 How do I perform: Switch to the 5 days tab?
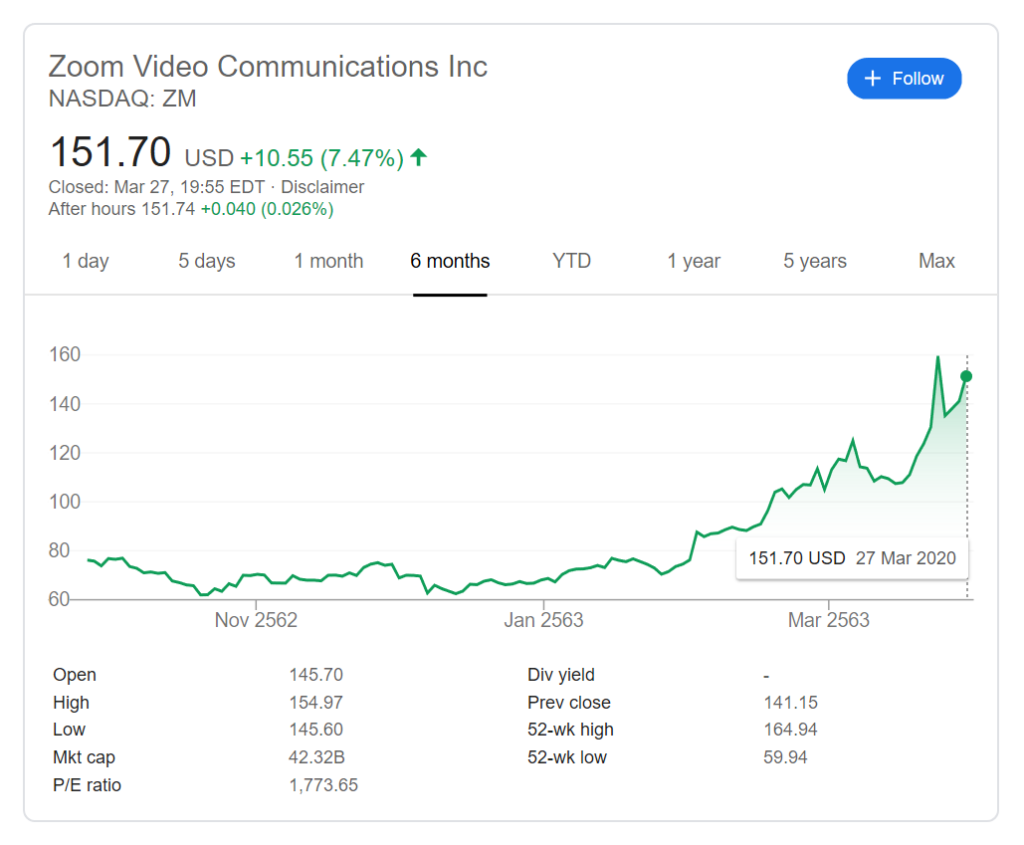pyautogui.click(x=207, y=261)
